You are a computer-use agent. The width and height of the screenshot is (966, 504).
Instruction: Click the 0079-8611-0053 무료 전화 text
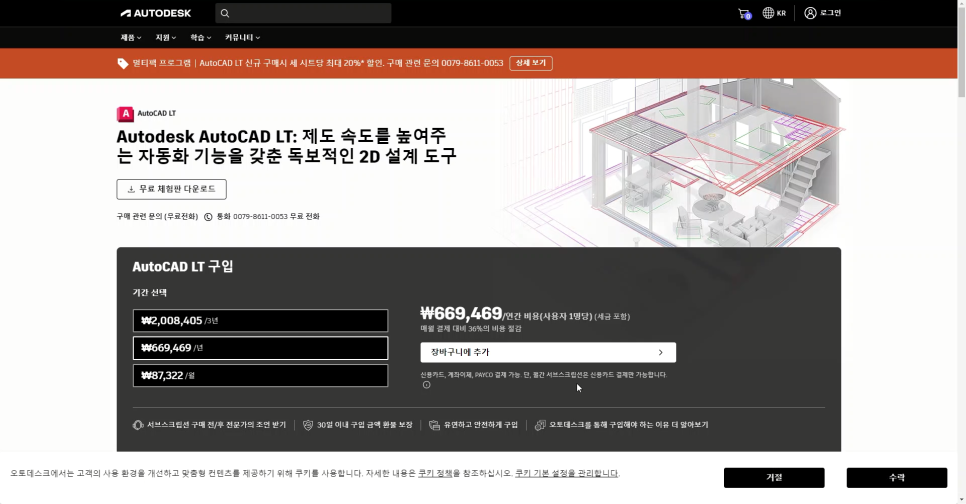tap(276, 217)
